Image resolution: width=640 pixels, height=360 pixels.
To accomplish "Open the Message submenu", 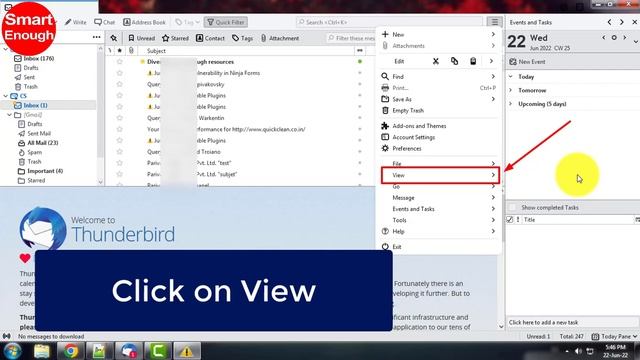I will click(439, 198).
